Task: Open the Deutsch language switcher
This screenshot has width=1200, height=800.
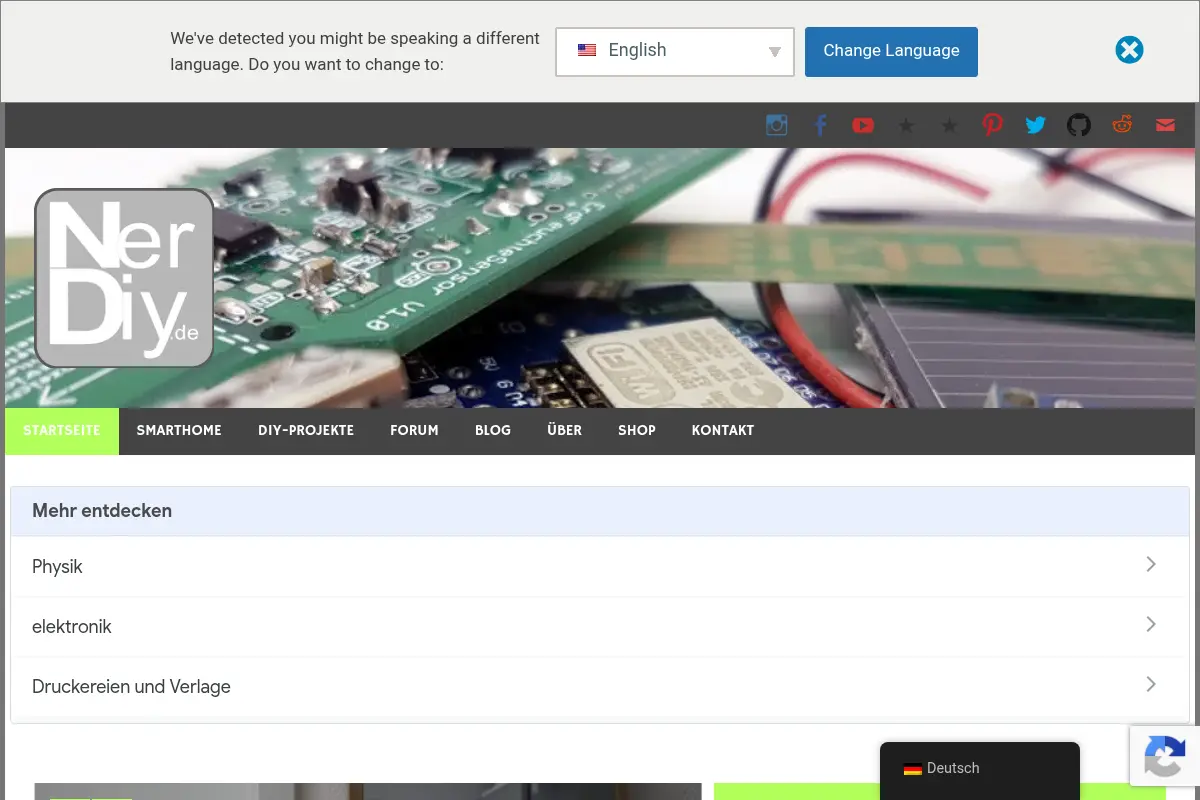Action: coord(980,769)
